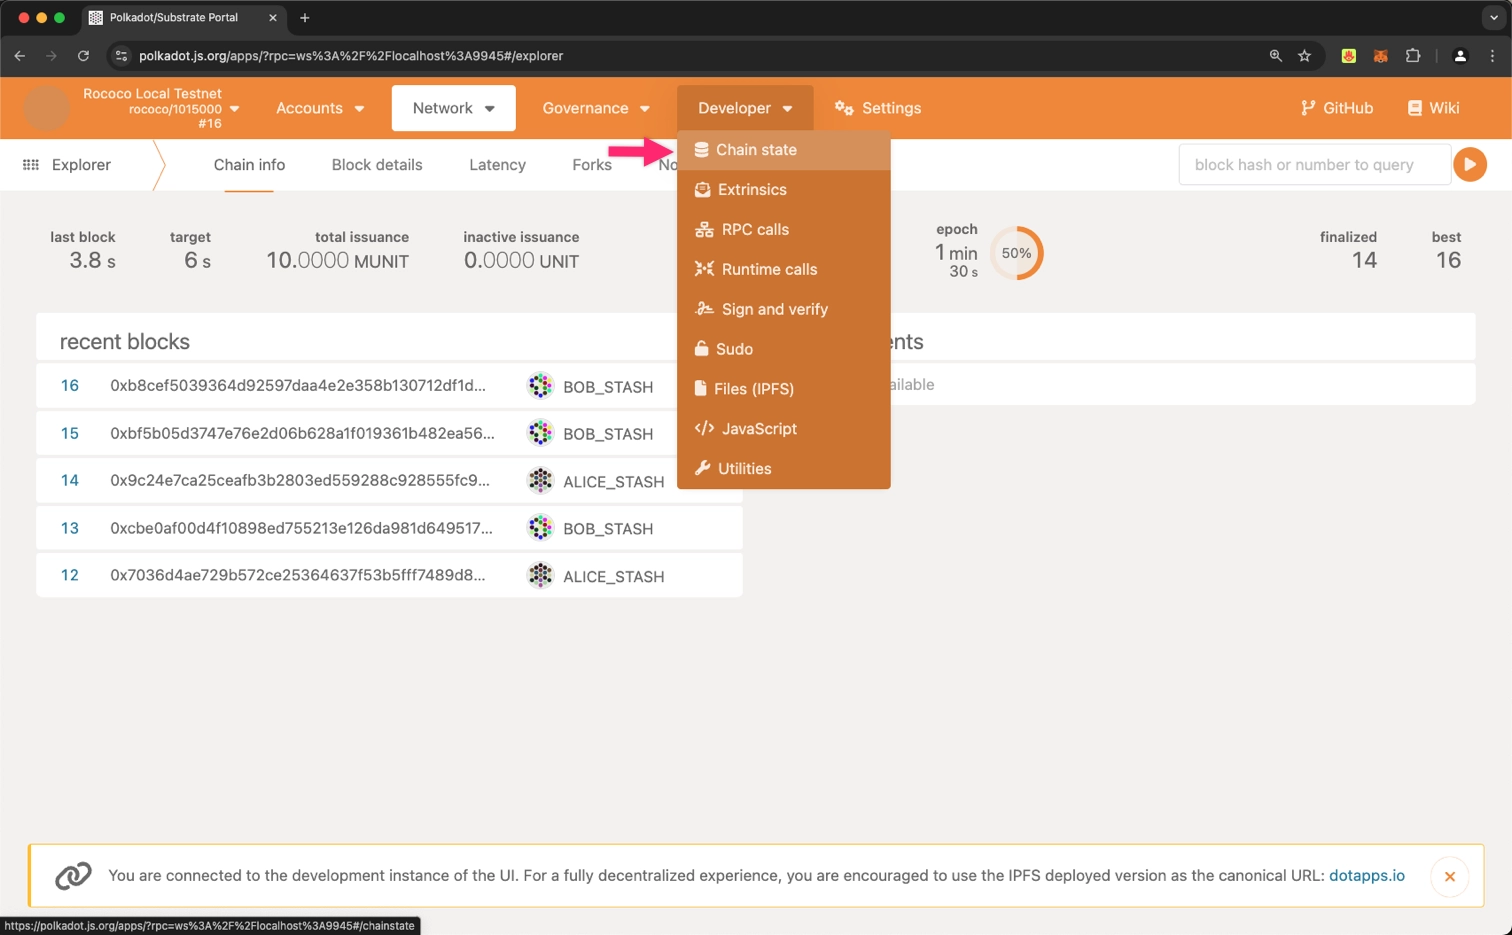Dismiss the development instance banner
The image size is (1512, 935).
tap(1449, 876)
